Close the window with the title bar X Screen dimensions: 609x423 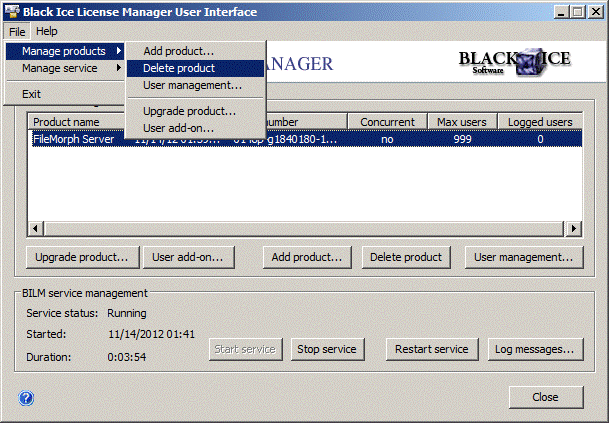pyautogui.click(x=595, y=12)
